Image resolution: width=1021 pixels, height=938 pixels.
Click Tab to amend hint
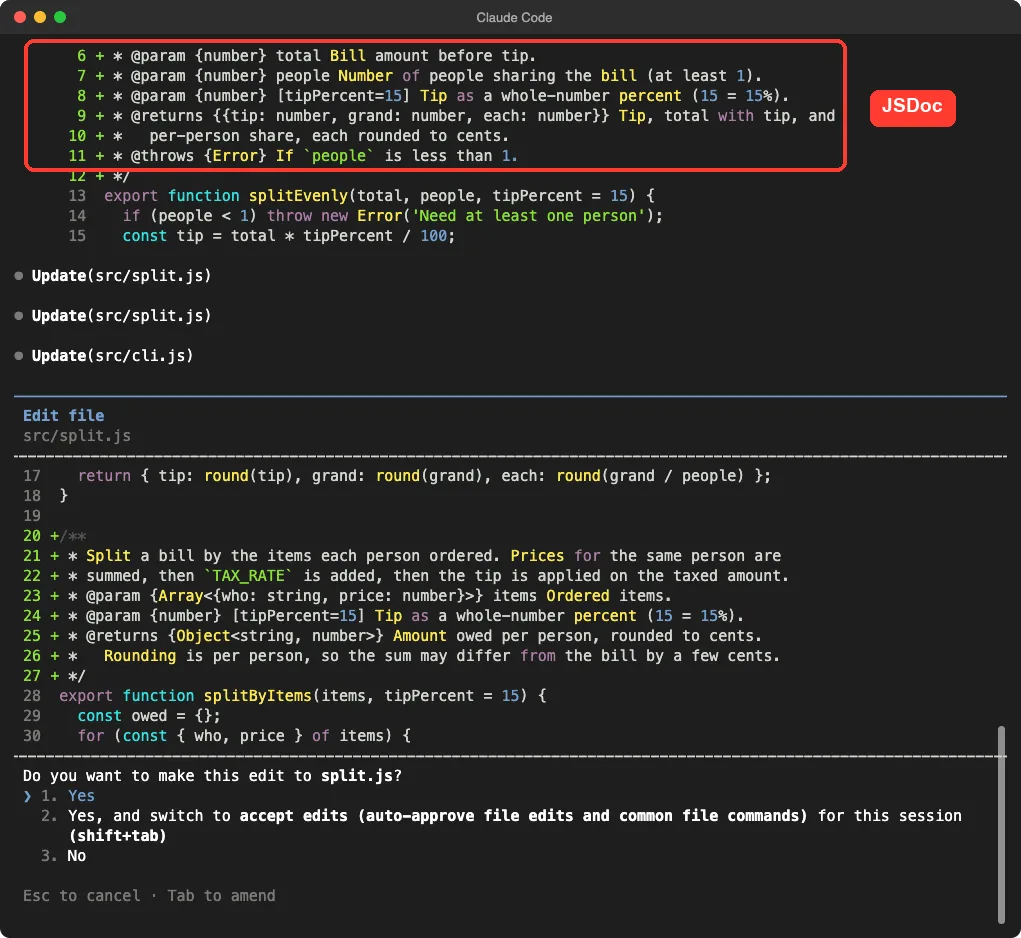coord(221,896)
